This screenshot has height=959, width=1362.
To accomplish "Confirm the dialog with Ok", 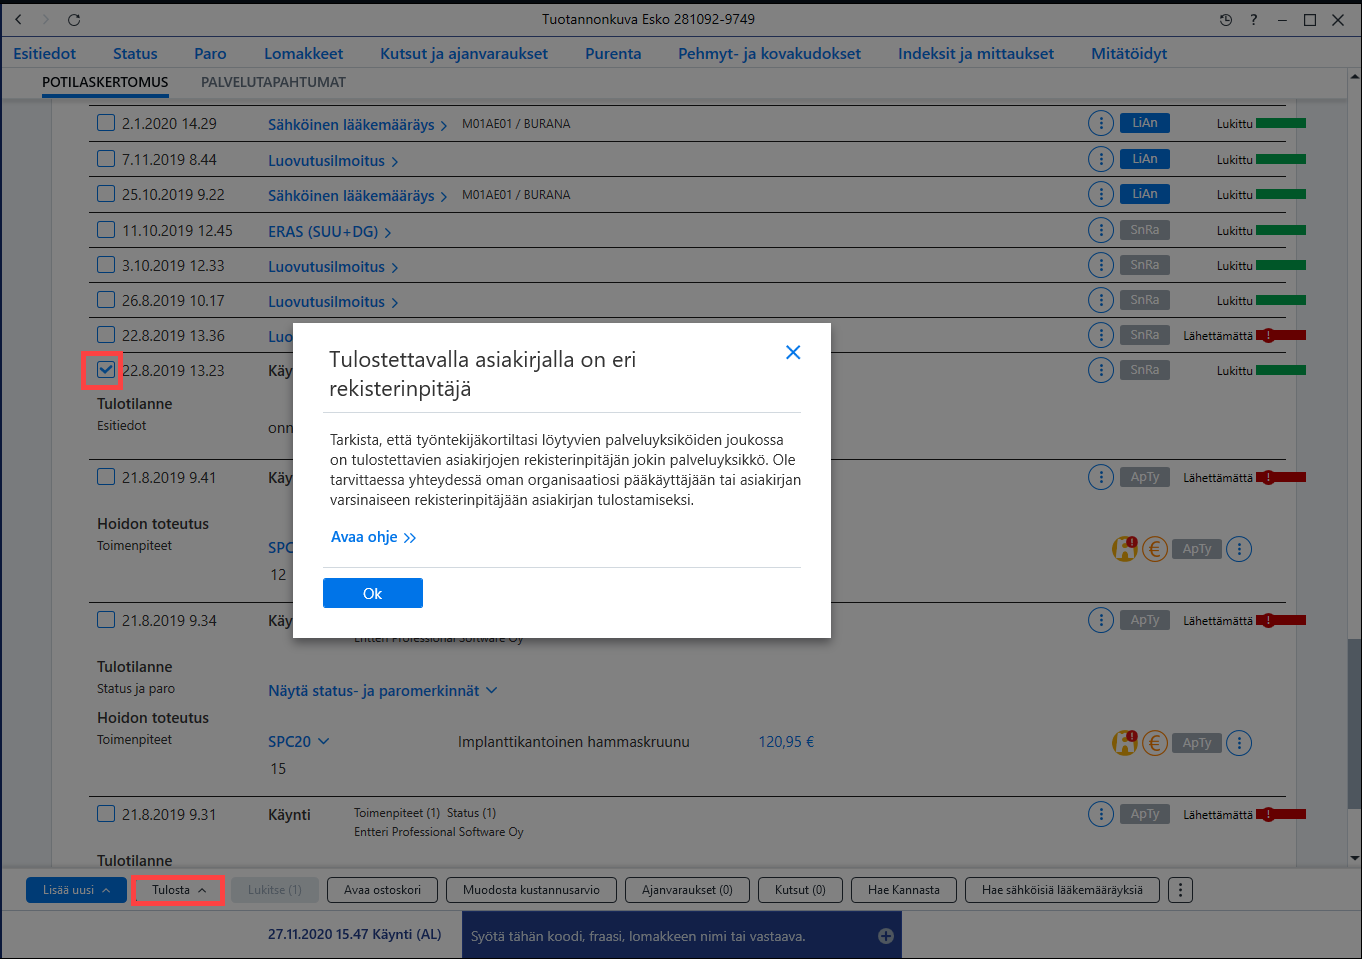I will (373, 593).
